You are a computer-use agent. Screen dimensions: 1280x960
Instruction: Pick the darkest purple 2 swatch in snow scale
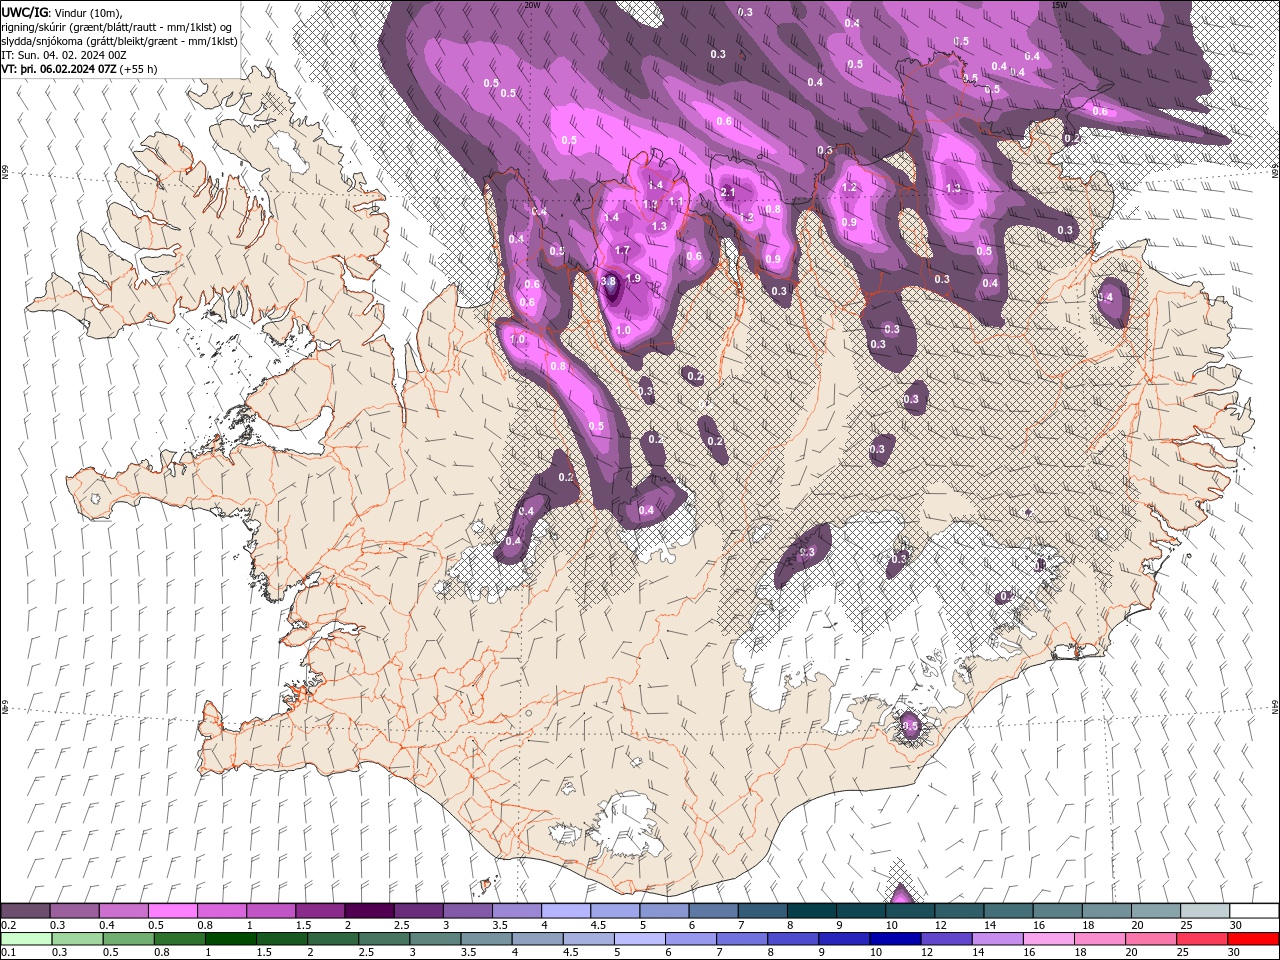[368, 911]
